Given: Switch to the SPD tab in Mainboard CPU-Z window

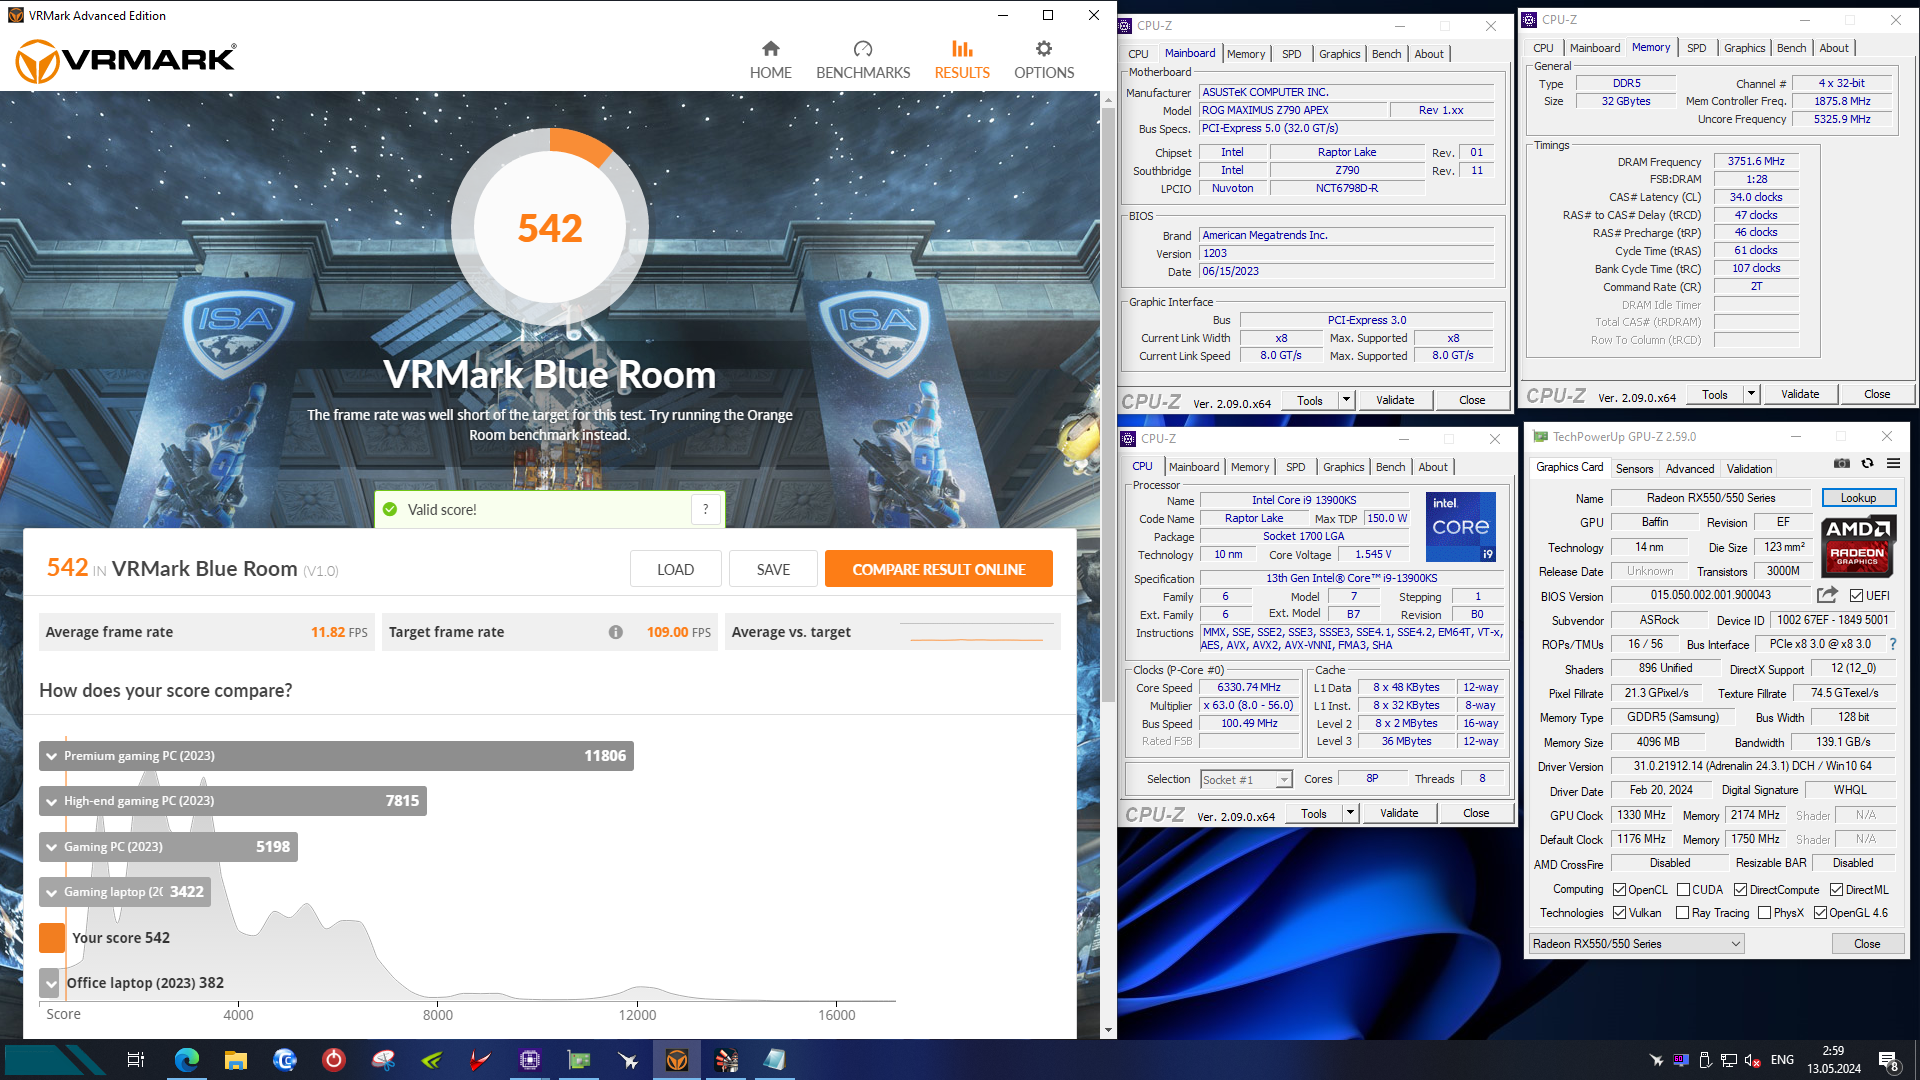Looking at the screenshot, I should point(1291,54).
